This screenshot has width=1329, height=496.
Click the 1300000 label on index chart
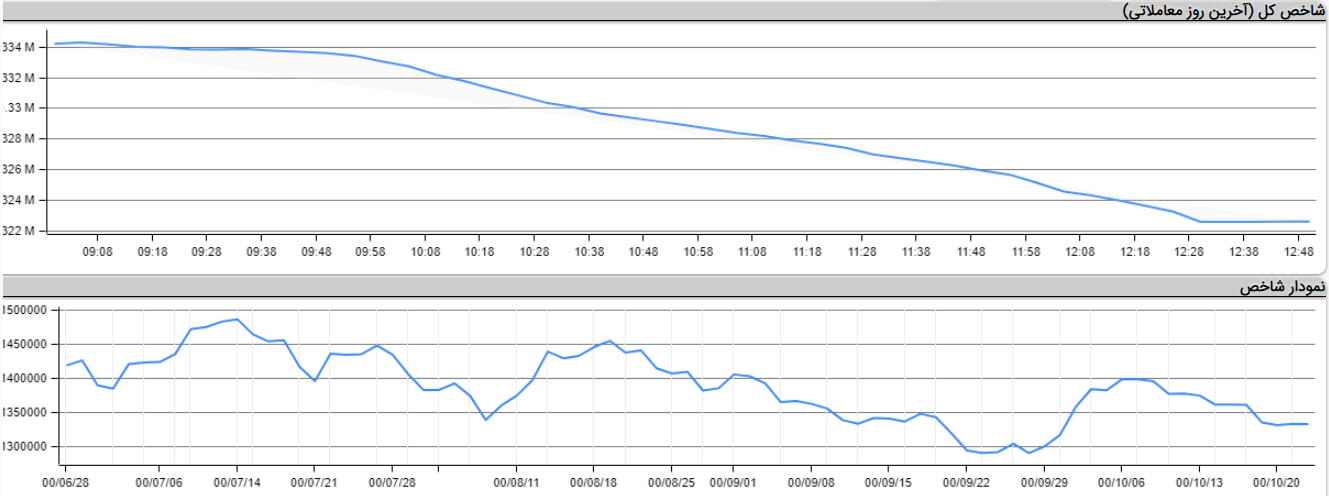tap(26, 447)
